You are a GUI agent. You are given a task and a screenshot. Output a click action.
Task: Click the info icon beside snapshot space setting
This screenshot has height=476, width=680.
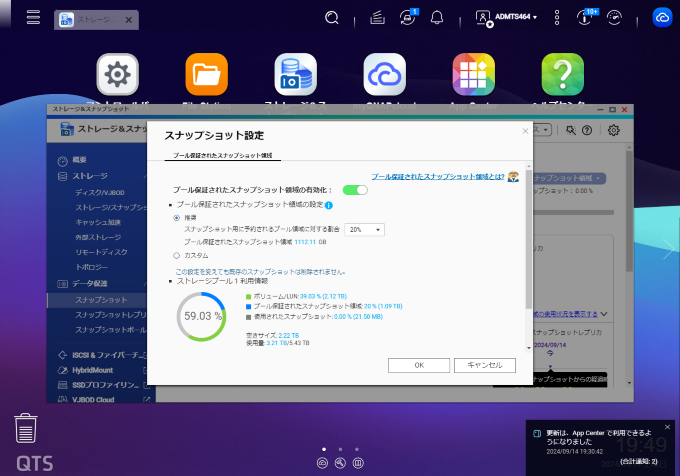click(329, 205)
